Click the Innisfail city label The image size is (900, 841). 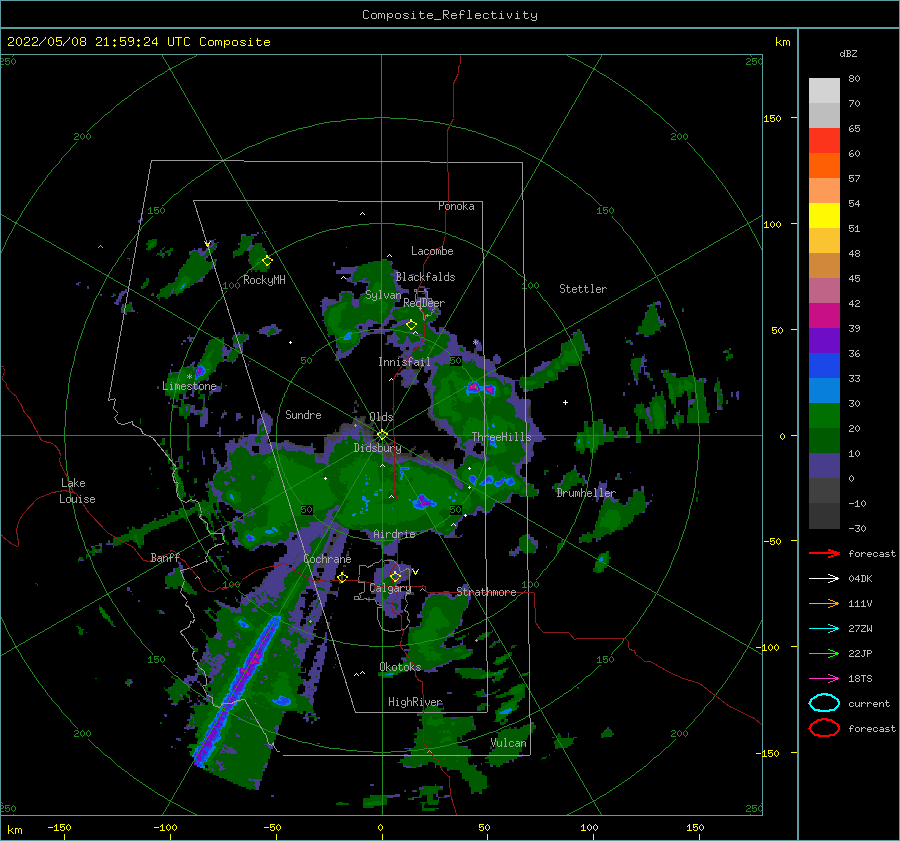pos(404,362)
